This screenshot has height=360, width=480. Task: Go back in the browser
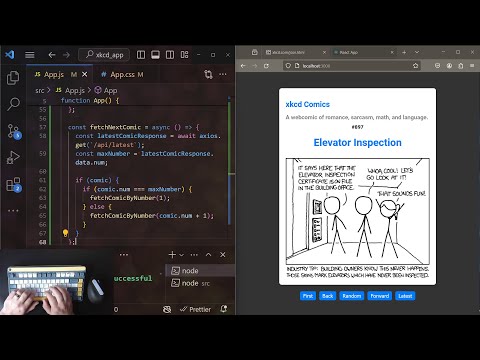[243, 66]
